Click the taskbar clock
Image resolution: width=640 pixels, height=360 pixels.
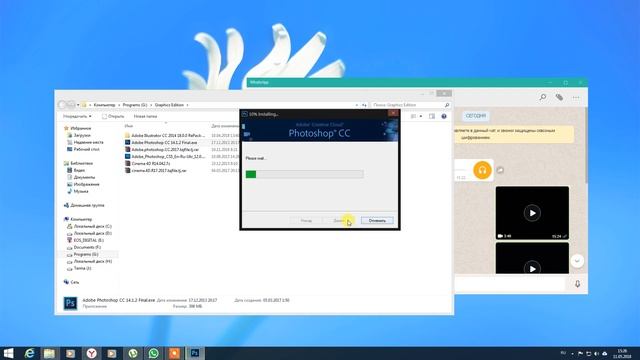[622, 353]
